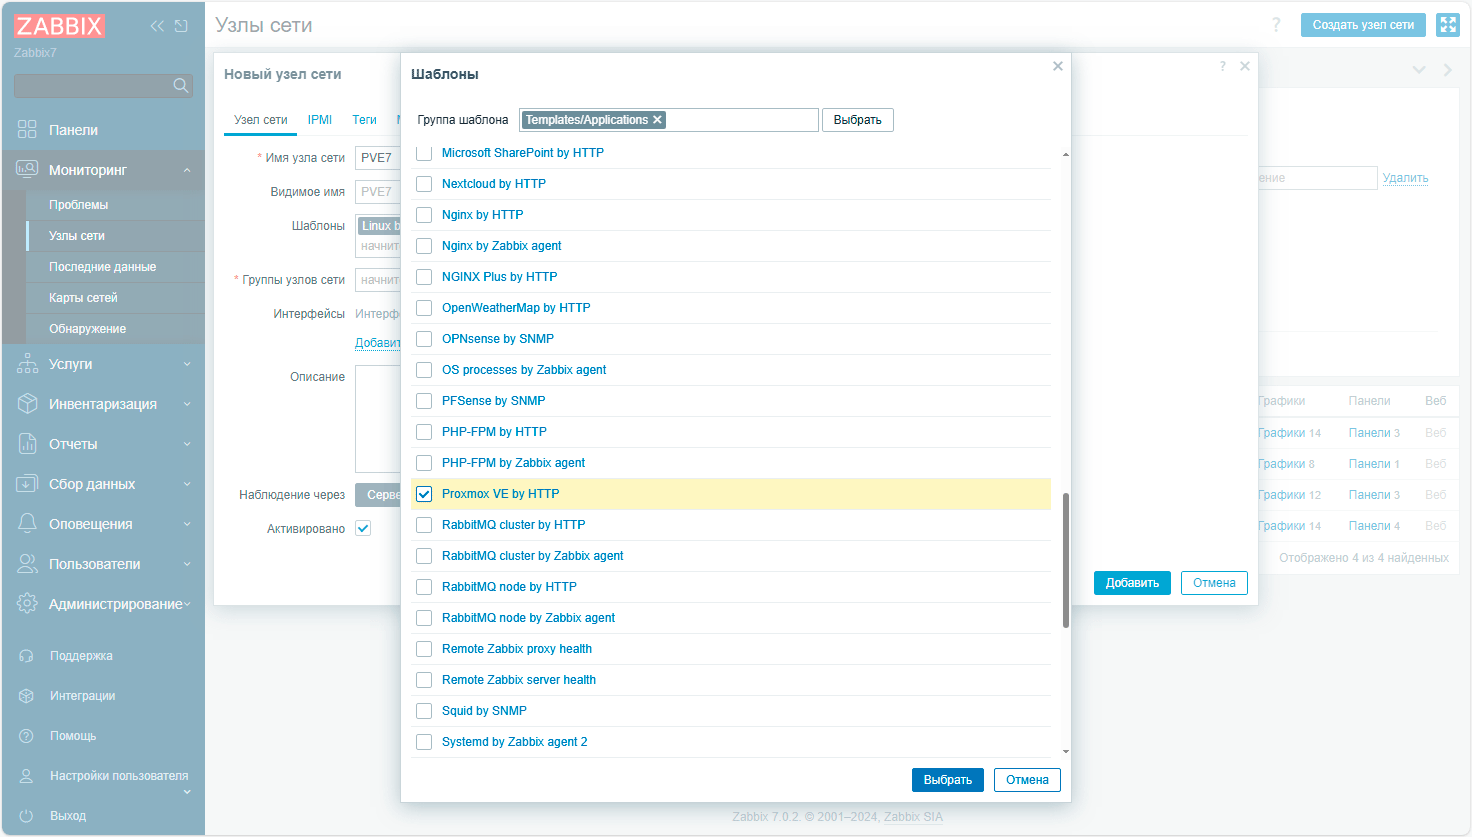Toggle kiosk fullscreen mode icon
The image size is (1472, 837).
pos(1448,25)
